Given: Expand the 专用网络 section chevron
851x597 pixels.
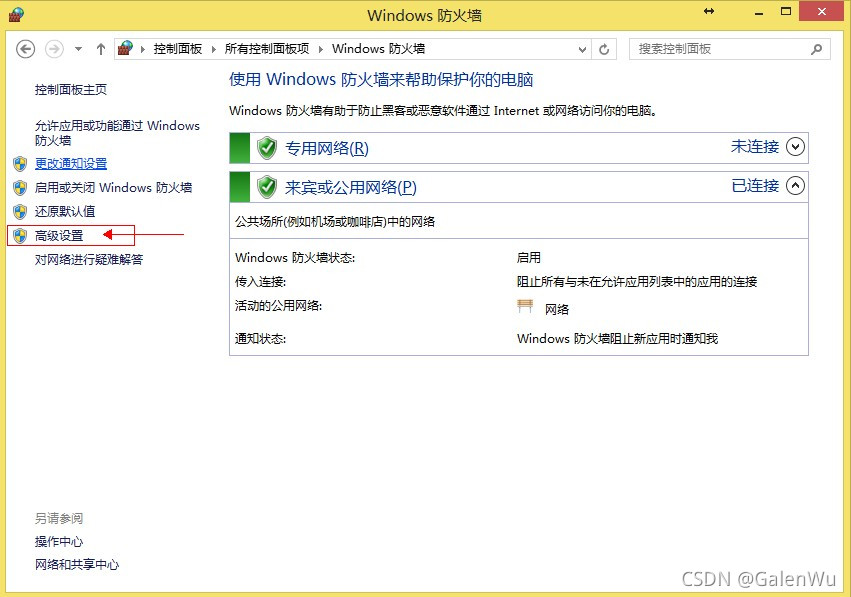Looking at the screenshot, I should click(x=795, y=147).
